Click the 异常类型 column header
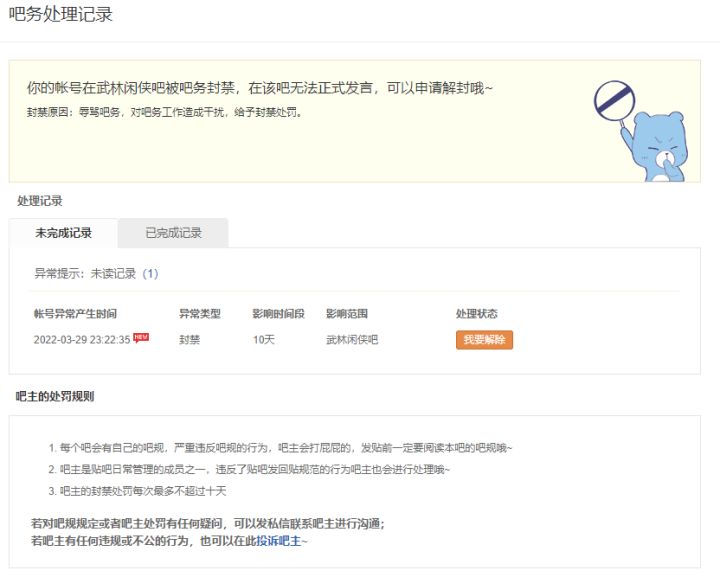720x577 pixels. [200, 314]
